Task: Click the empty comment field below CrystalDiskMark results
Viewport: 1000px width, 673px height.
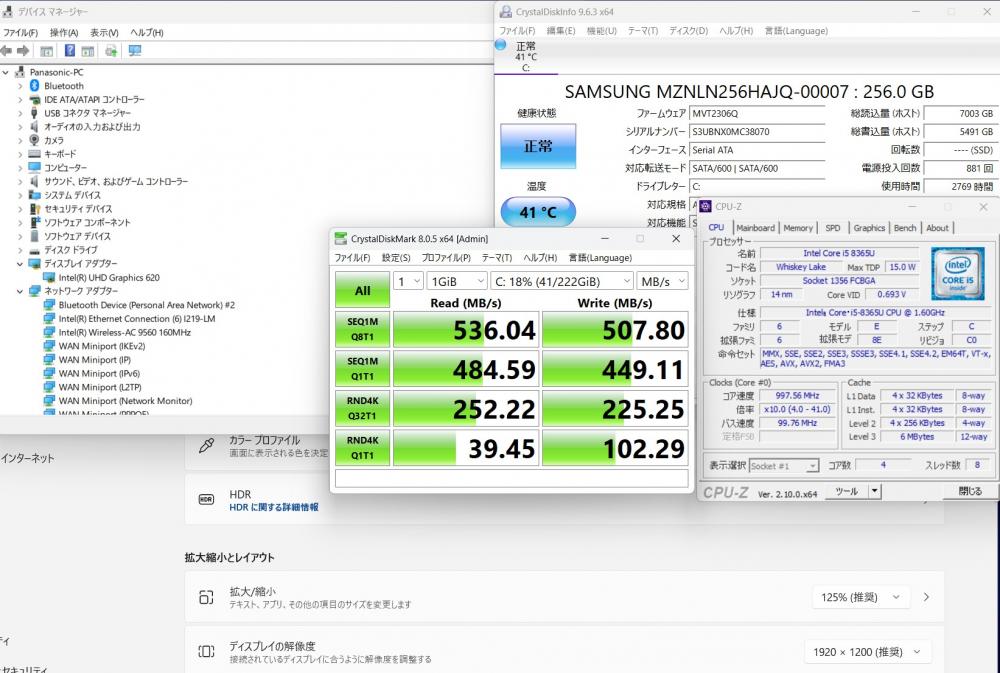Action: pos(511,478)
